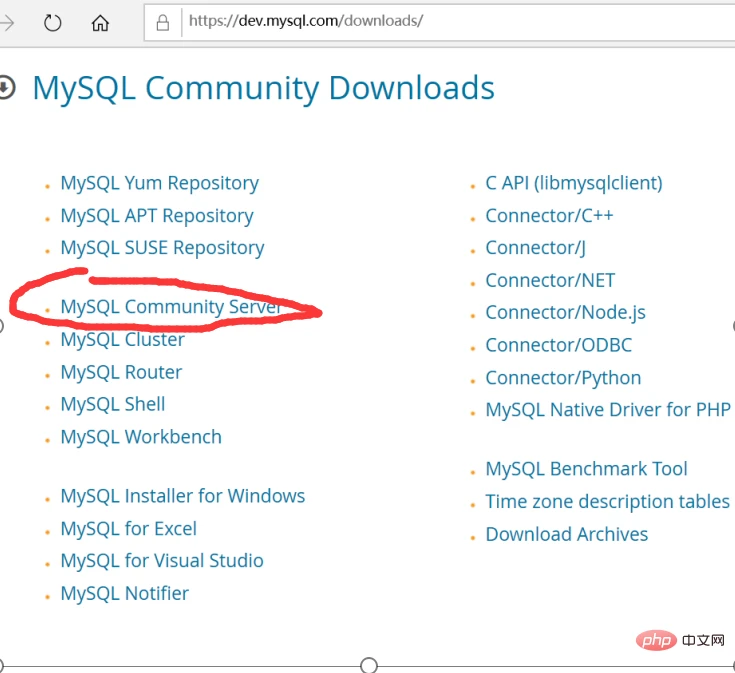Open Connector/Node.js link
Screen dimensions: 735x673
(565, 313)
